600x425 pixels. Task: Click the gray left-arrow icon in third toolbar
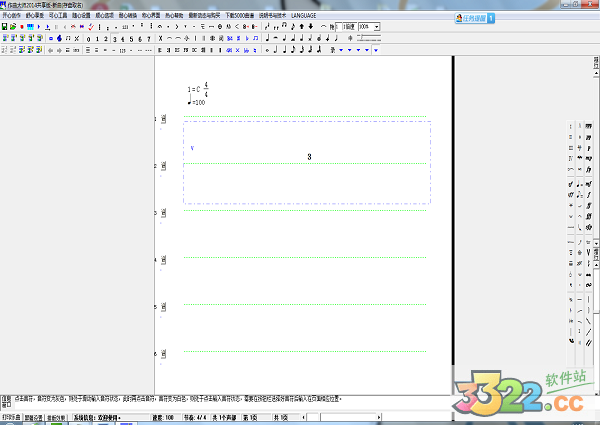coord(50,50)
